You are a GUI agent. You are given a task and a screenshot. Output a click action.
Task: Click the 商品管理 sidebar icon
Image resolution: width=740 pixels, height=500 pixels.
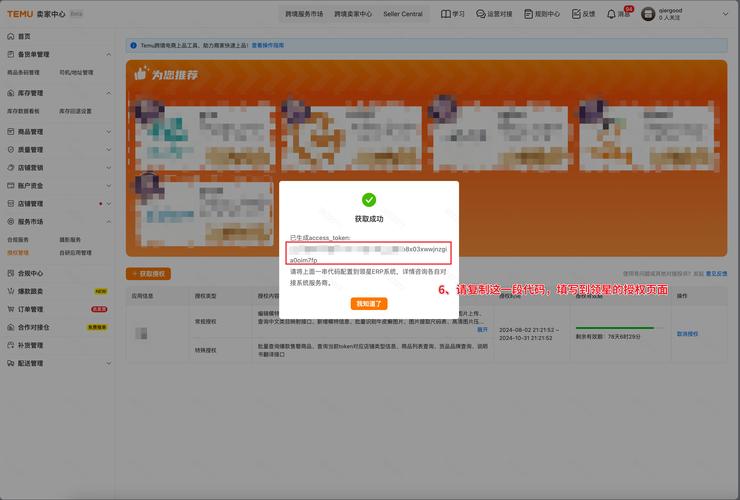pos(10,132)
